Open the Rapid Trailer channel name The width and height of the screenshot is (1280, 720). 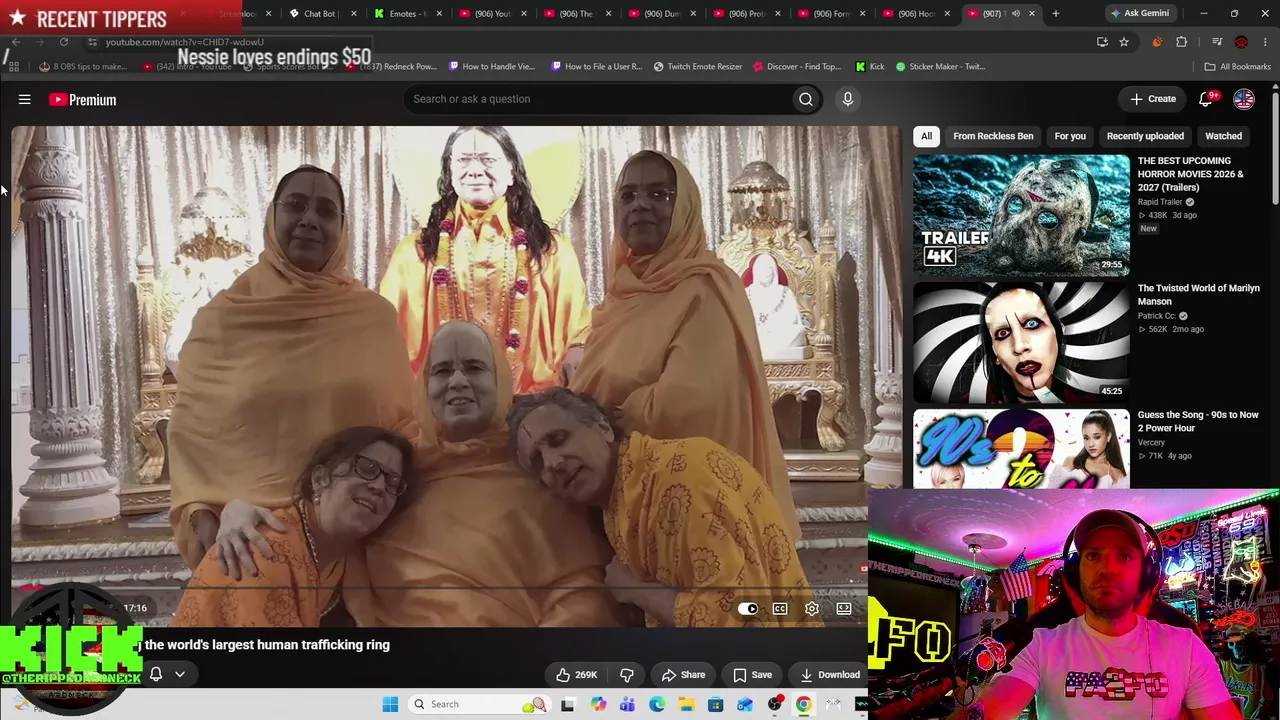[1160, 202]
